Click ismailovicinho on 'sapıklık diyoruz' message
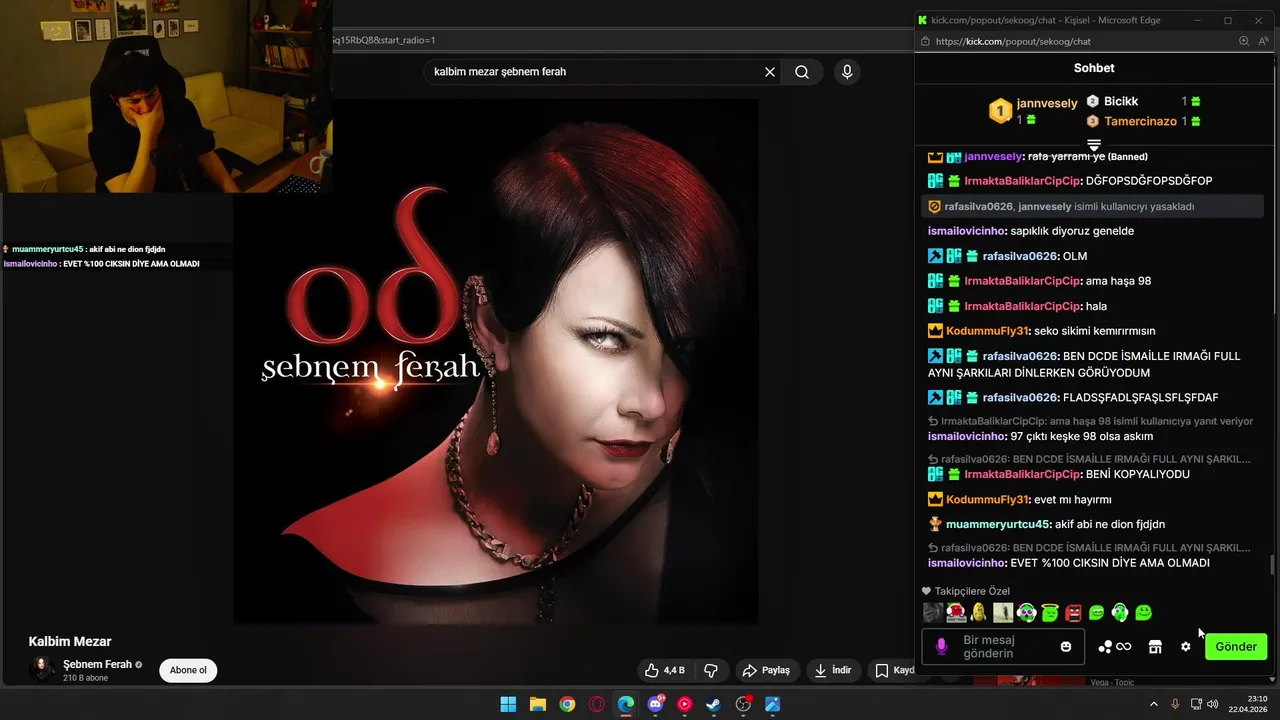 (x=967, y=231)
